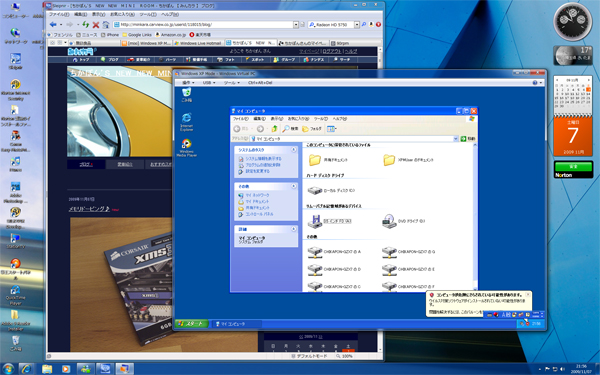Open Windows Media Player icon on XP desktop
Screen dimensions: 600x375
(186, 148)
